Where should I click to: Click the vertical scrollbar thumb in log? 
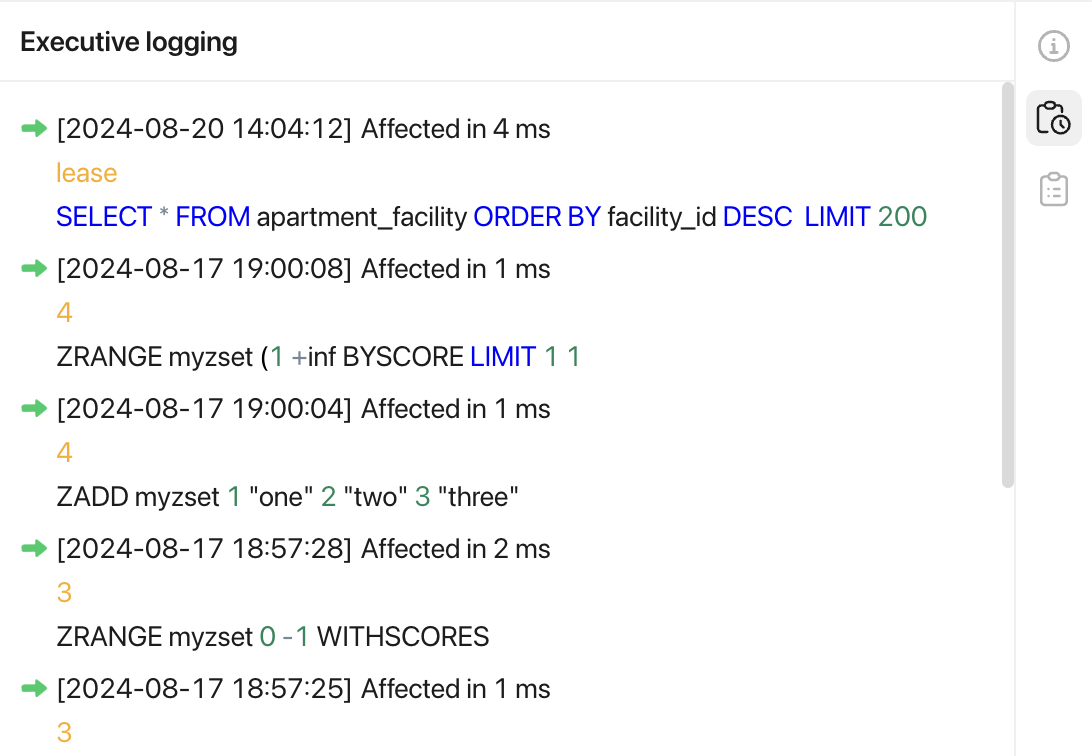point(1007,285)
